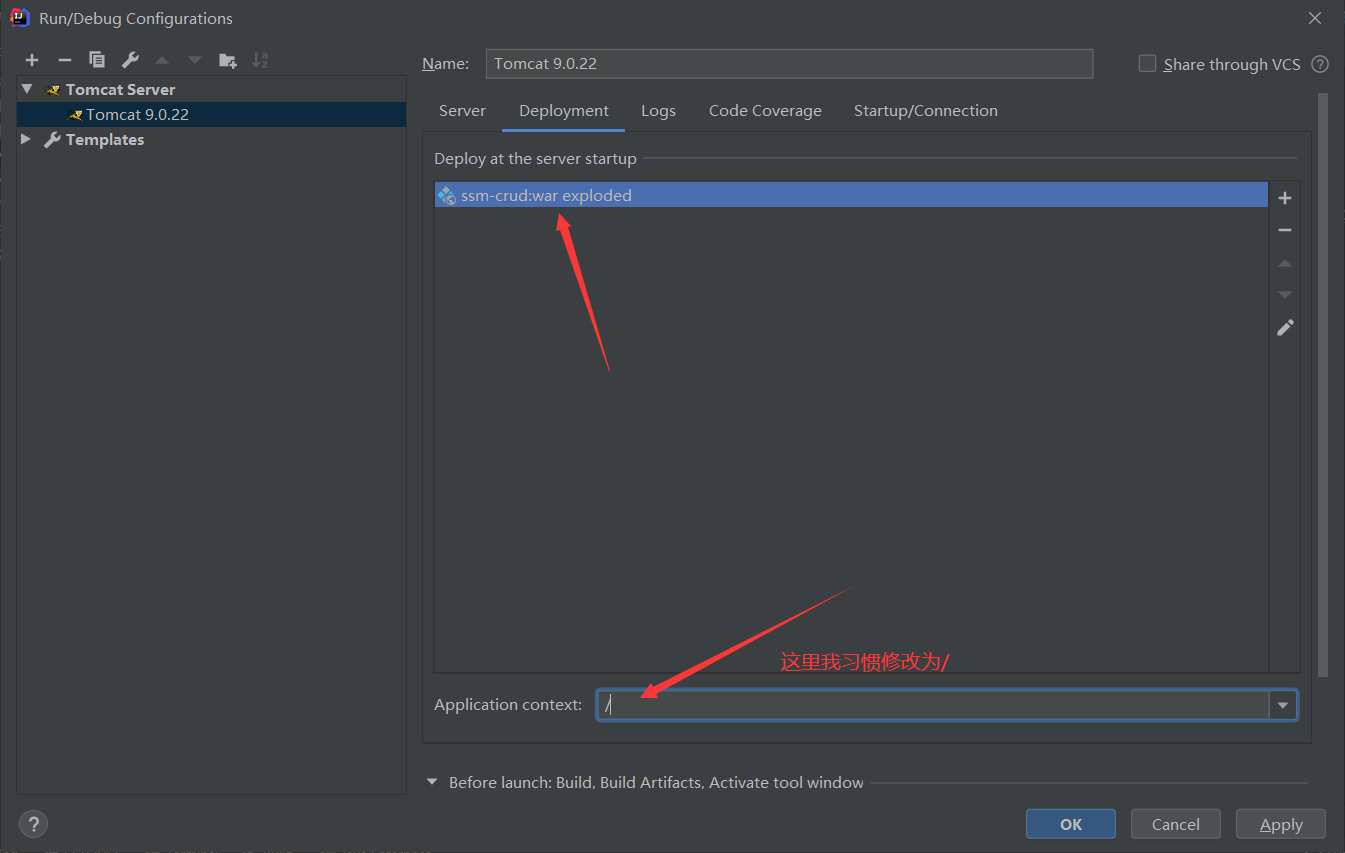Move configuration up arrow in left toolbar
The width and height of the screenshot is (1345, 853).
(162, 60)
